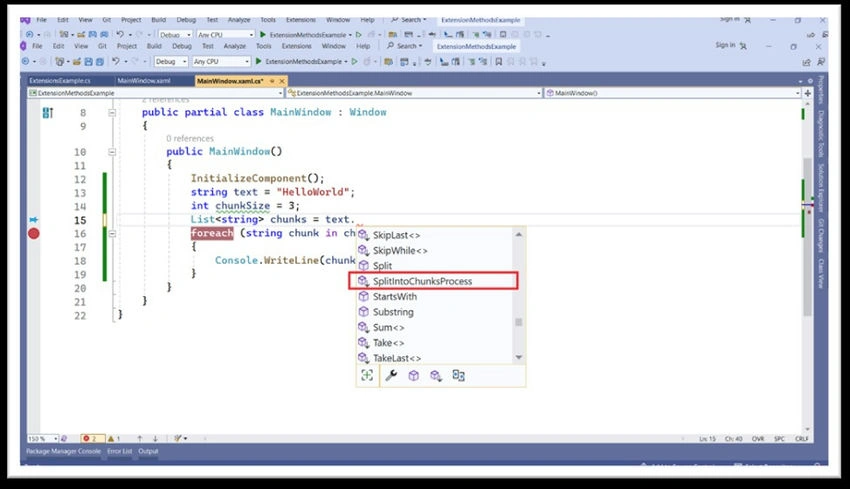Open the Properties side panel tab
The width and height of the screenshot is (850, 489).
821,90
